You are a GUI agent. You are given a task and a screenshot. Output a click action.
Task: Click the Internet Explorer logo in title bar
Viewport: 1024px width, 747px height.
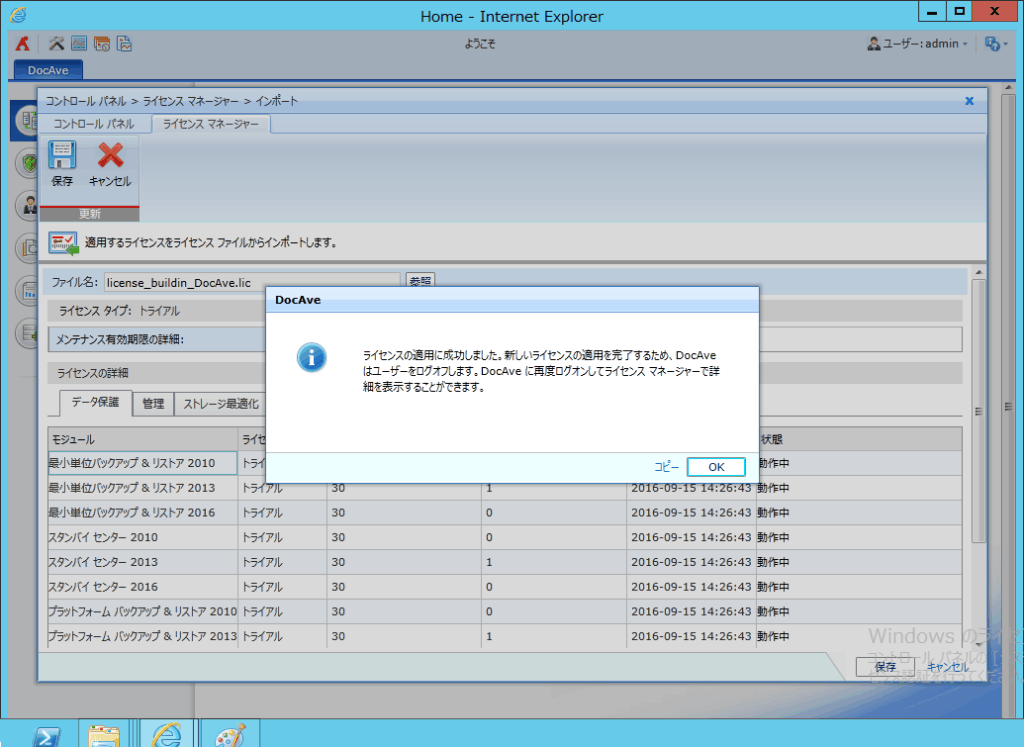click(18, 15)
